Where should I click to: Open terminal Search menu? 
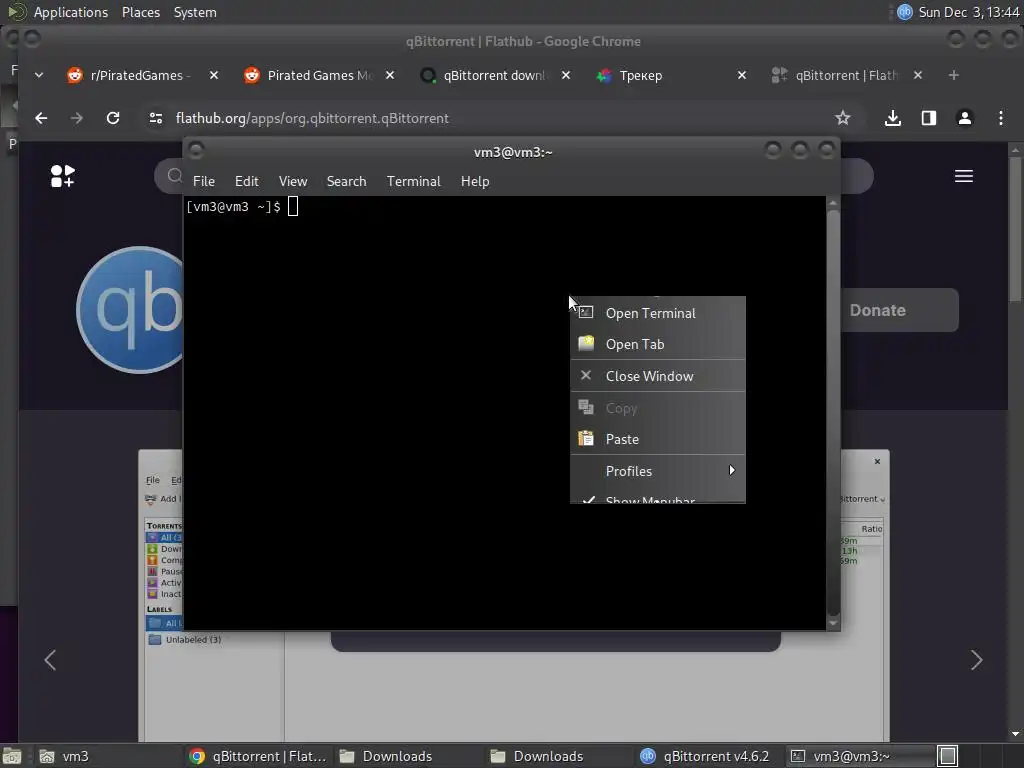click(346, 182)
